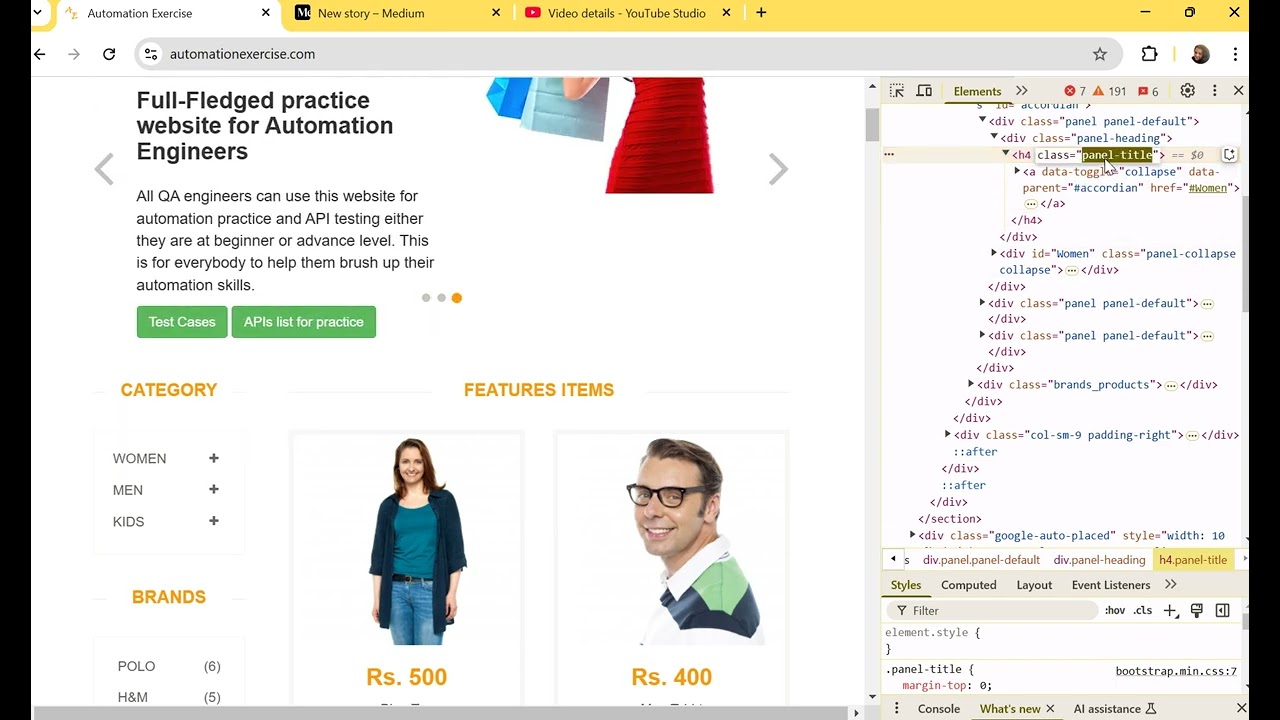Close the DevTools bottom drawer
Image resolution: width=1280 pixels, height=720 pixels.
pos(1241,708)
